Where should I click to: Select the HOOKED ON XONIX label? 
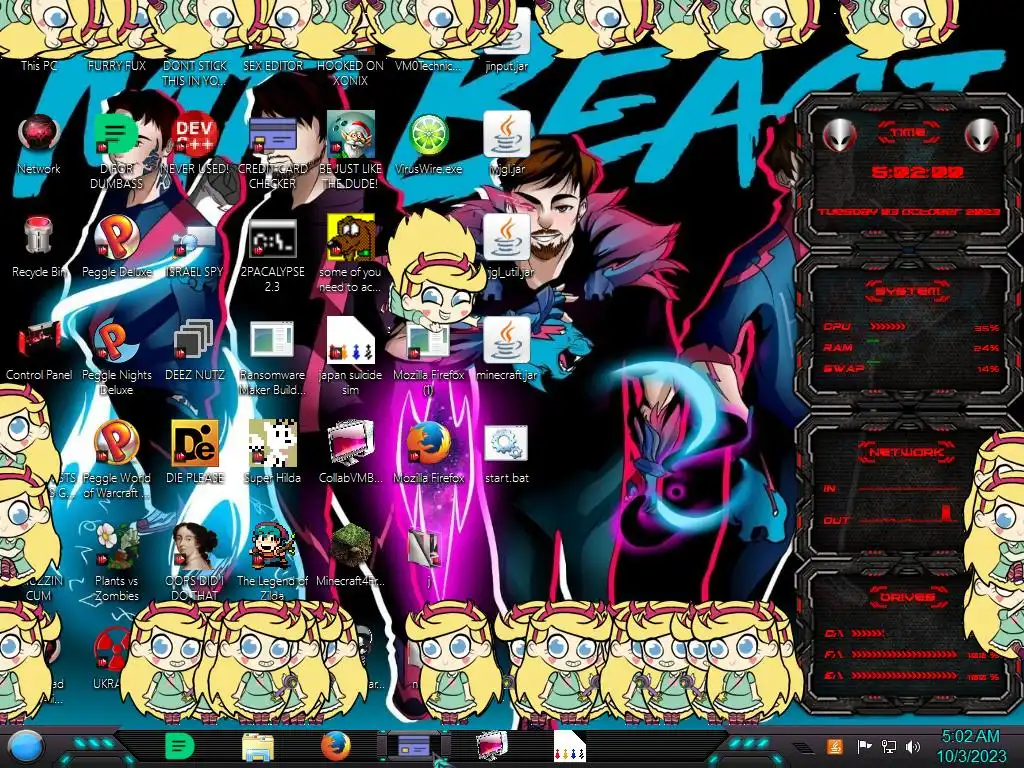coord(351,73)
